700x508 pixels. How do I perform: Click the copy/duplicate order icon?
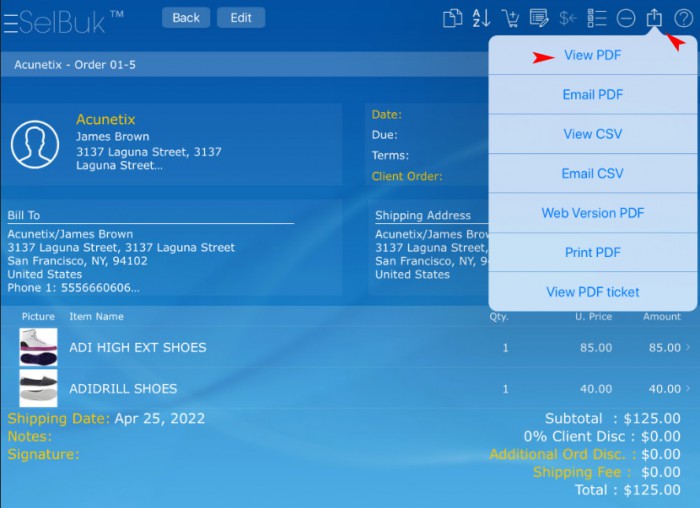point(453,18)
